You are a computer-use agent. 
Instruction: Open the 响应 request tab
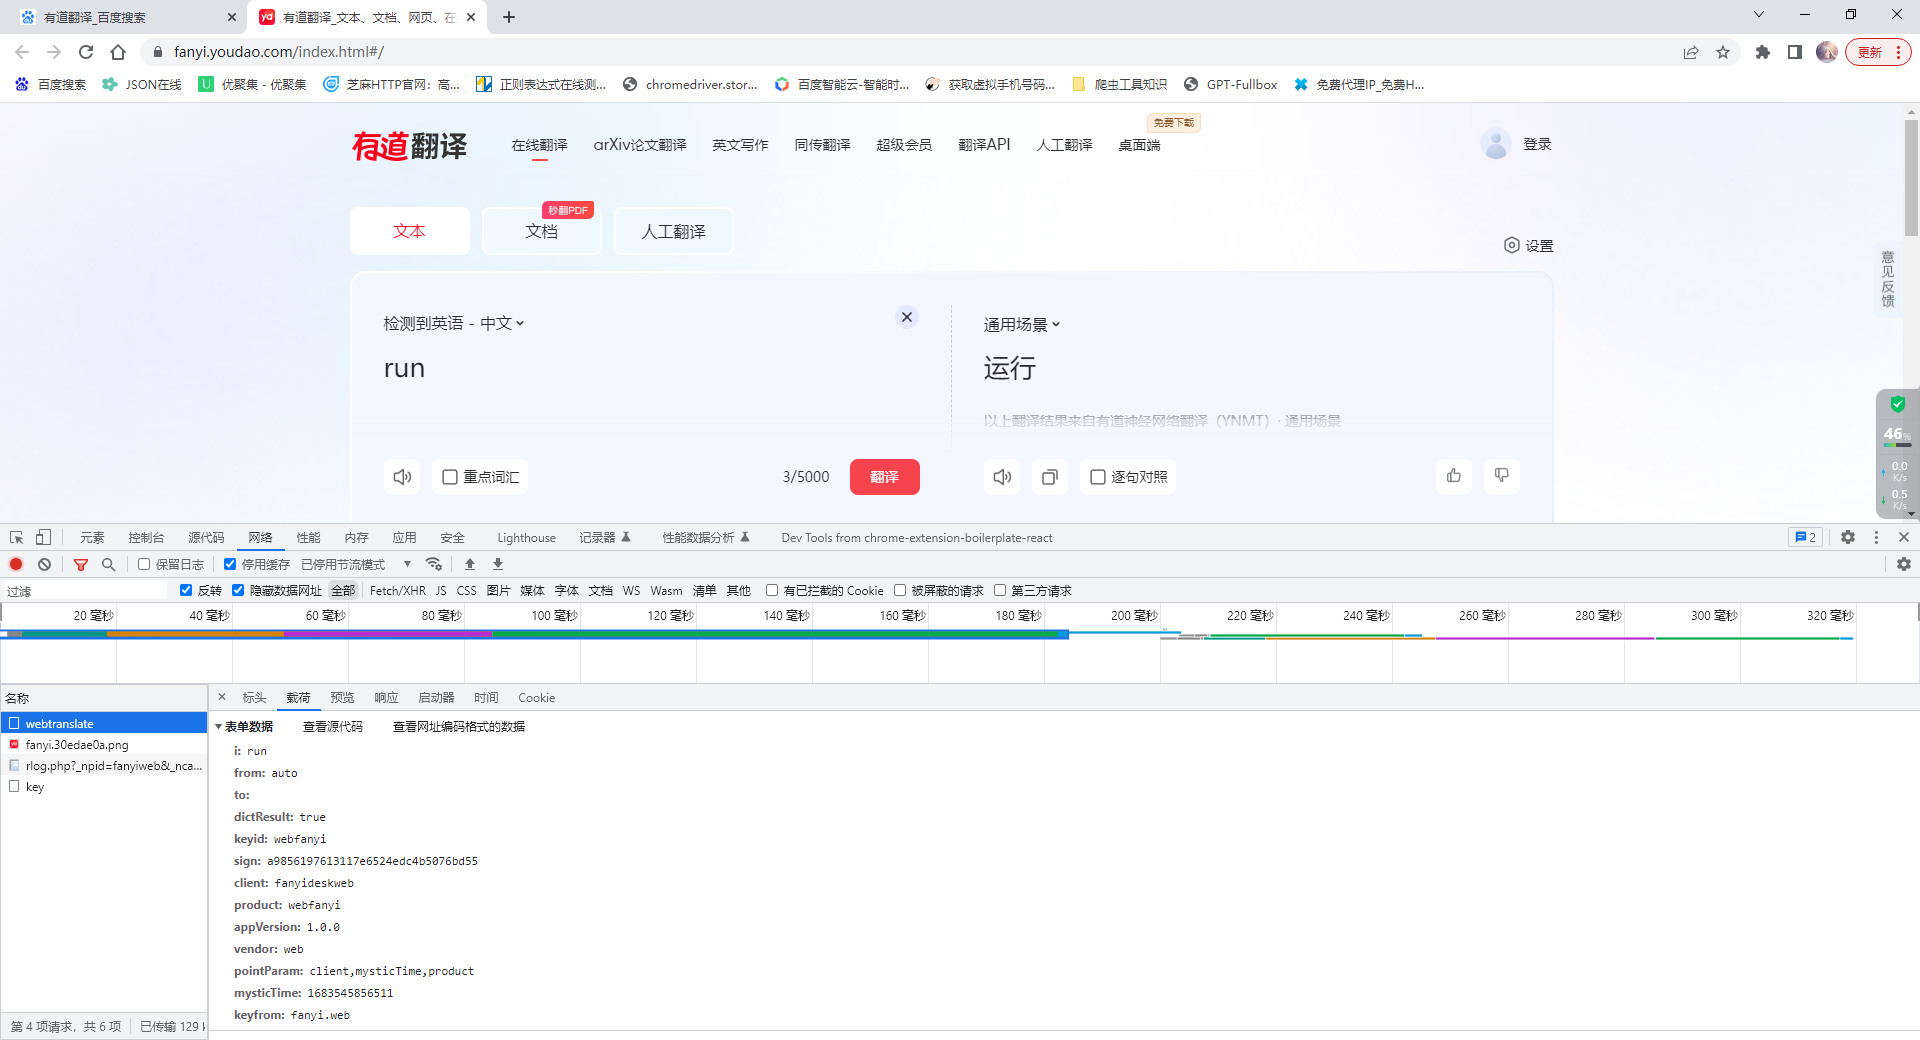coord(386,697)
